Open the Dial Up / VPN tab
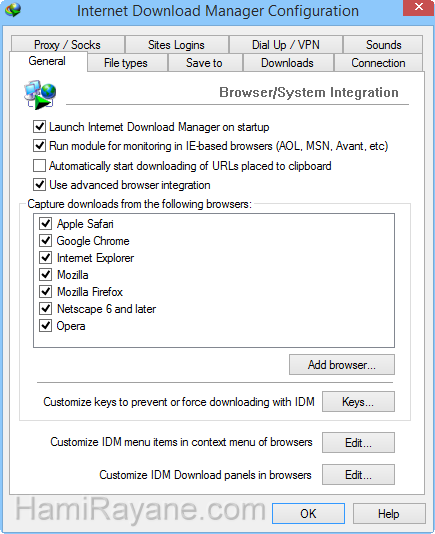435x534 pixels. pos(286,45)
